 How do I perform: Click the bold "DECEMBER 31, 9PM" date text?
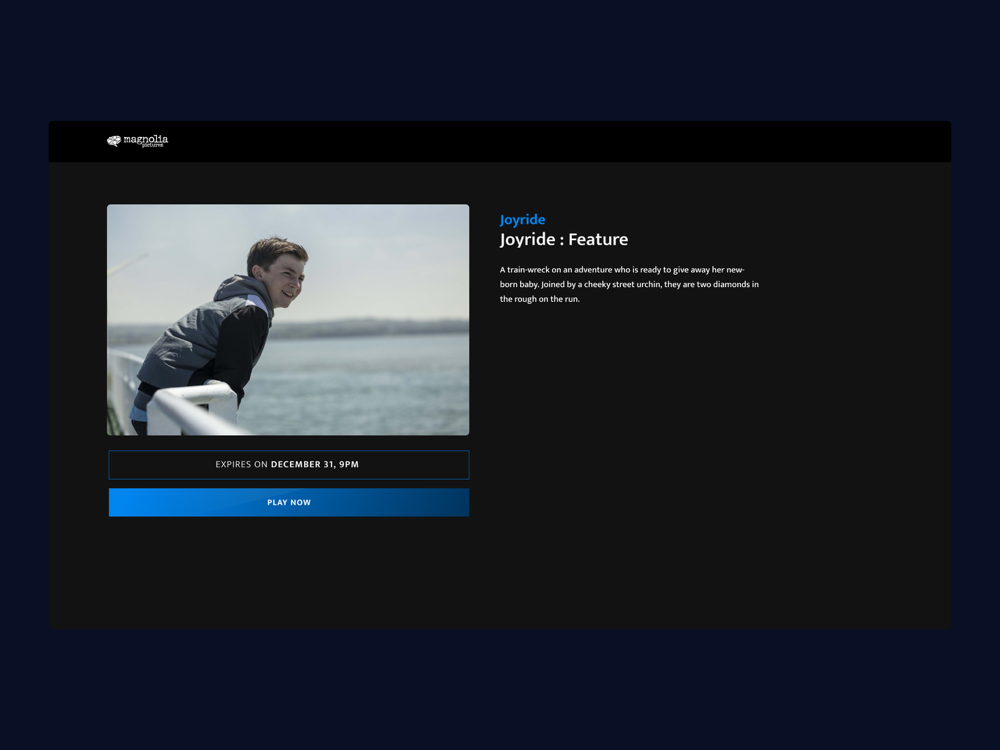pos(315,464)
